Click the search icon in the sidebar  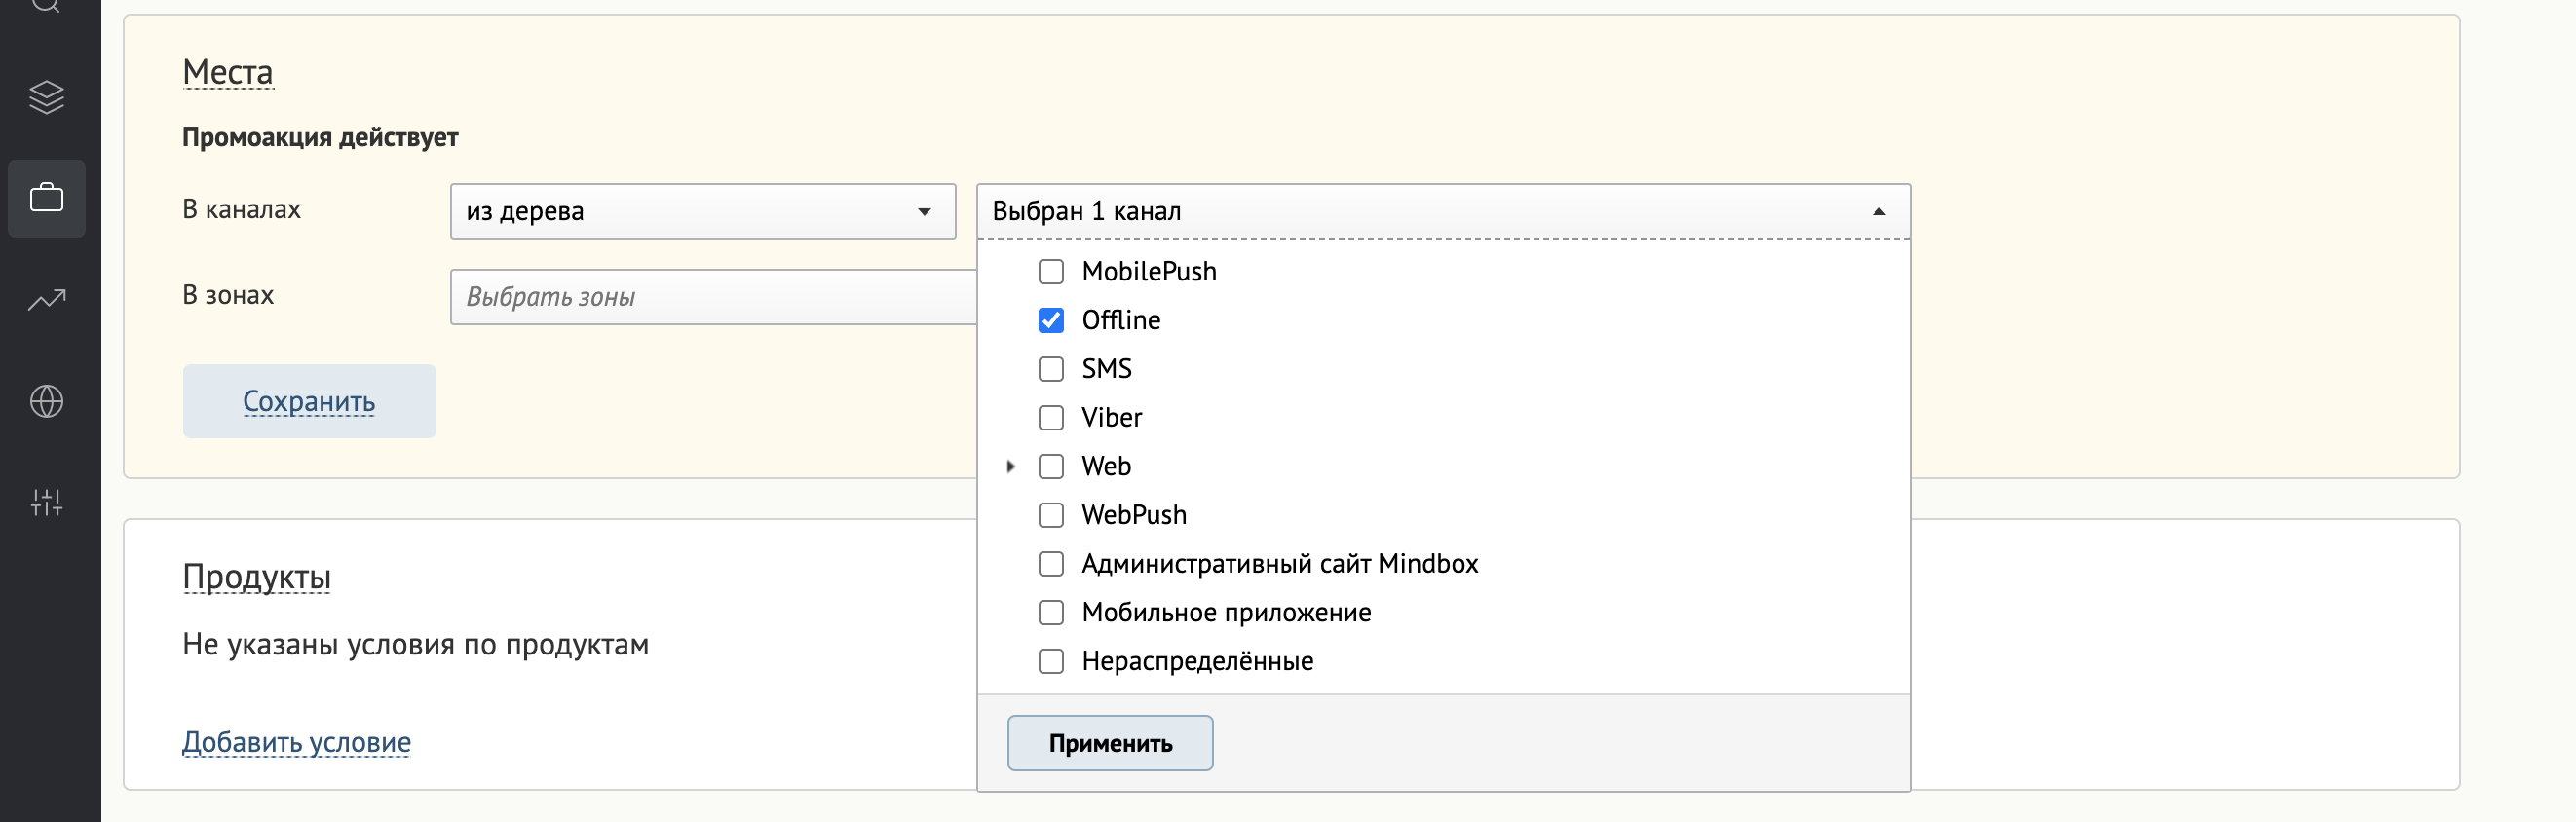pos(46,5)
